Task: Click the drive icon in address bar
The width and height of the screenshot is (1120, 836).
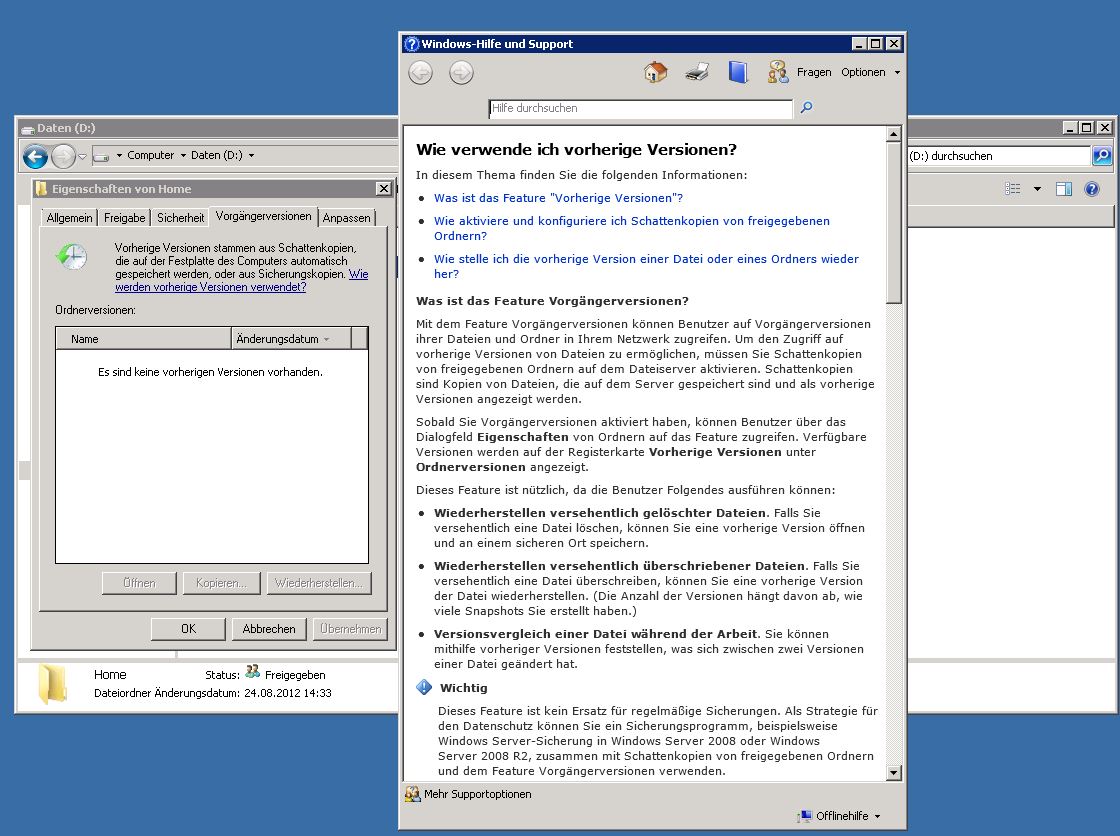Action: click(x=101, y=156)
